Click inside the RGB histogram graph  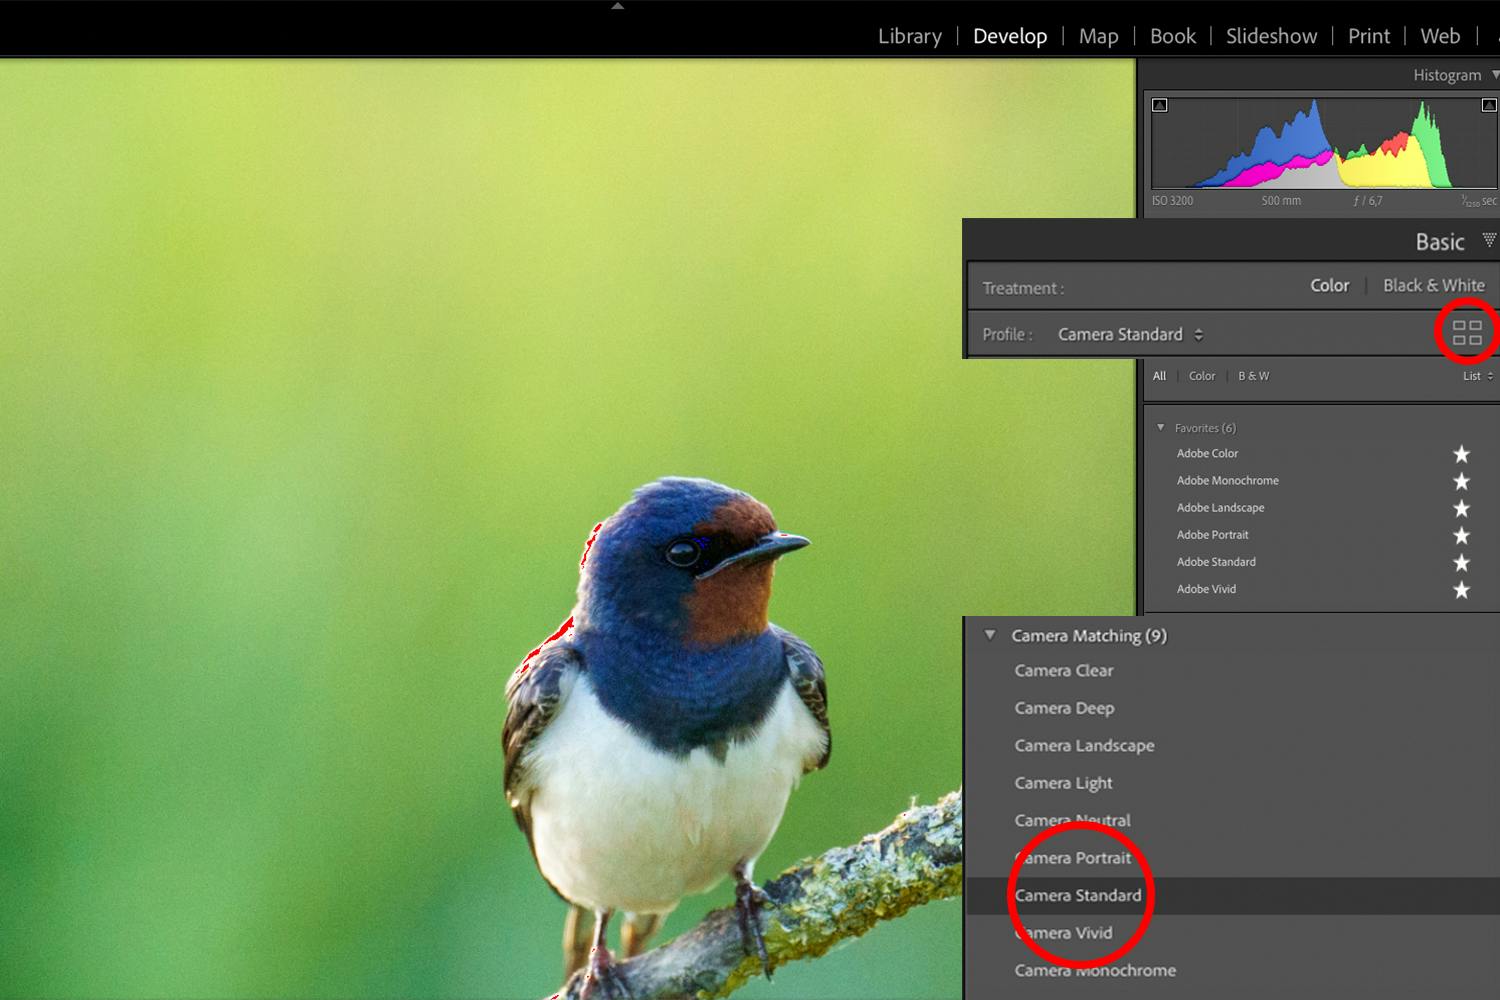[1320, 150]
